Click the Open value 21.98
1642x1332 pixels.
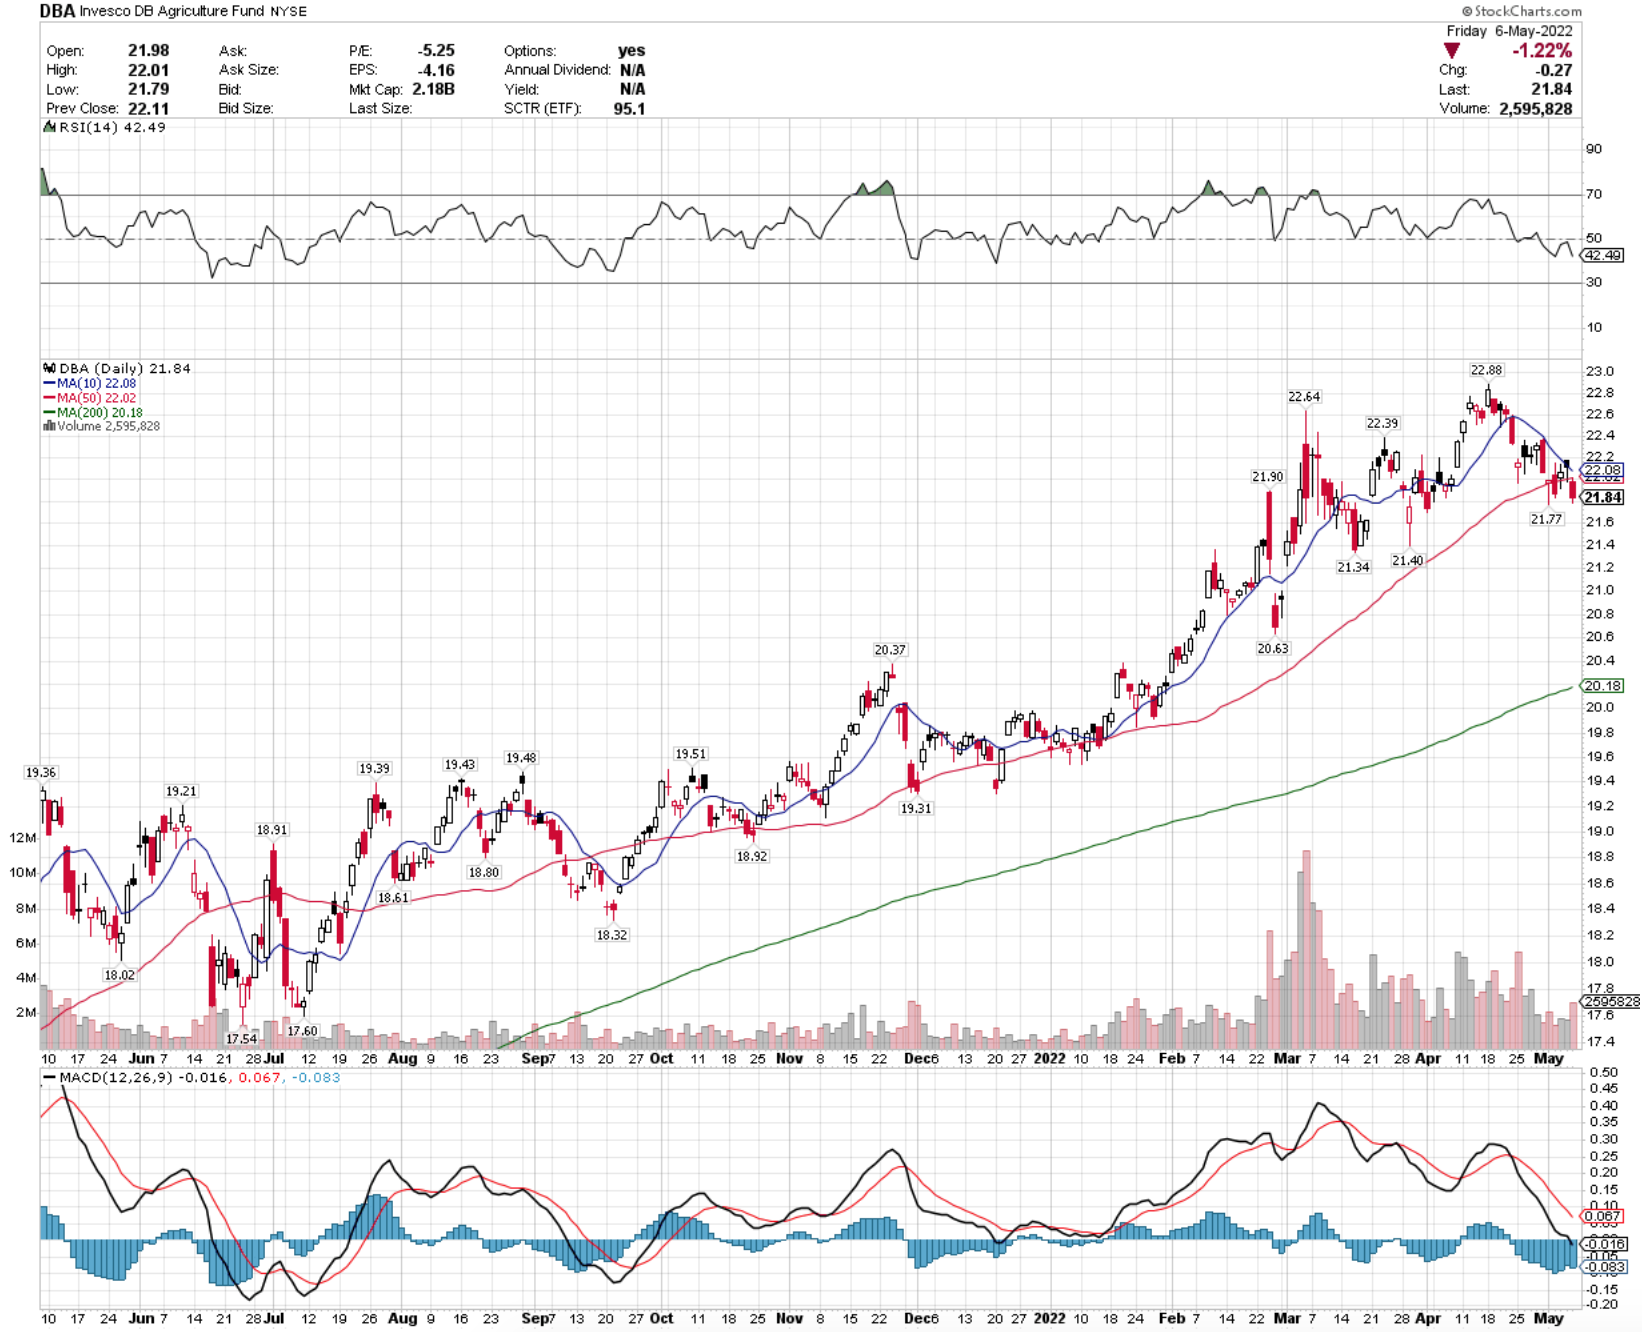148,50
